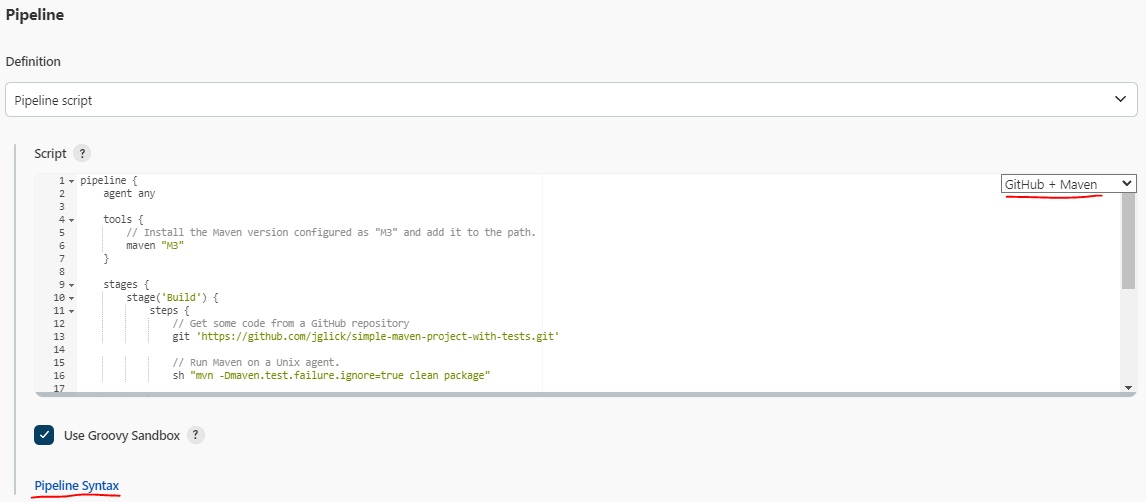
Task: Collapse the stage('Build') fold arrow on line 10
Action: [x=72, y=298]
